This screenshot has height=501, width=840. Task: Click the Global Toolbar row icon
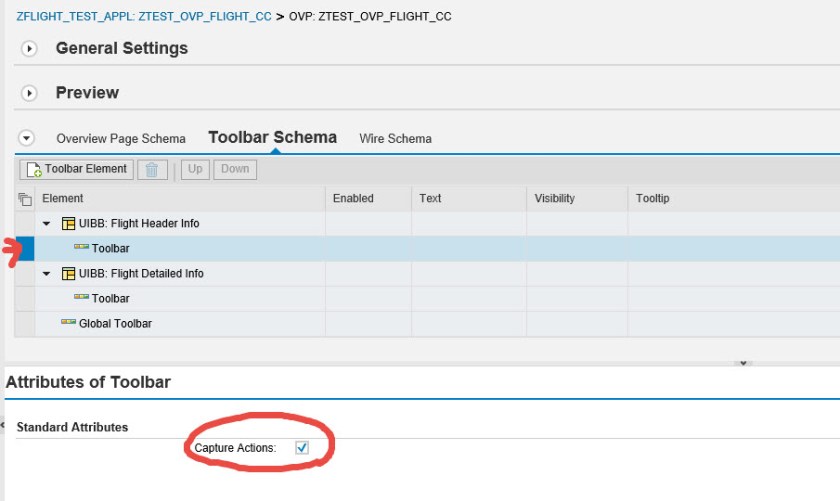[x=68, y=323]
